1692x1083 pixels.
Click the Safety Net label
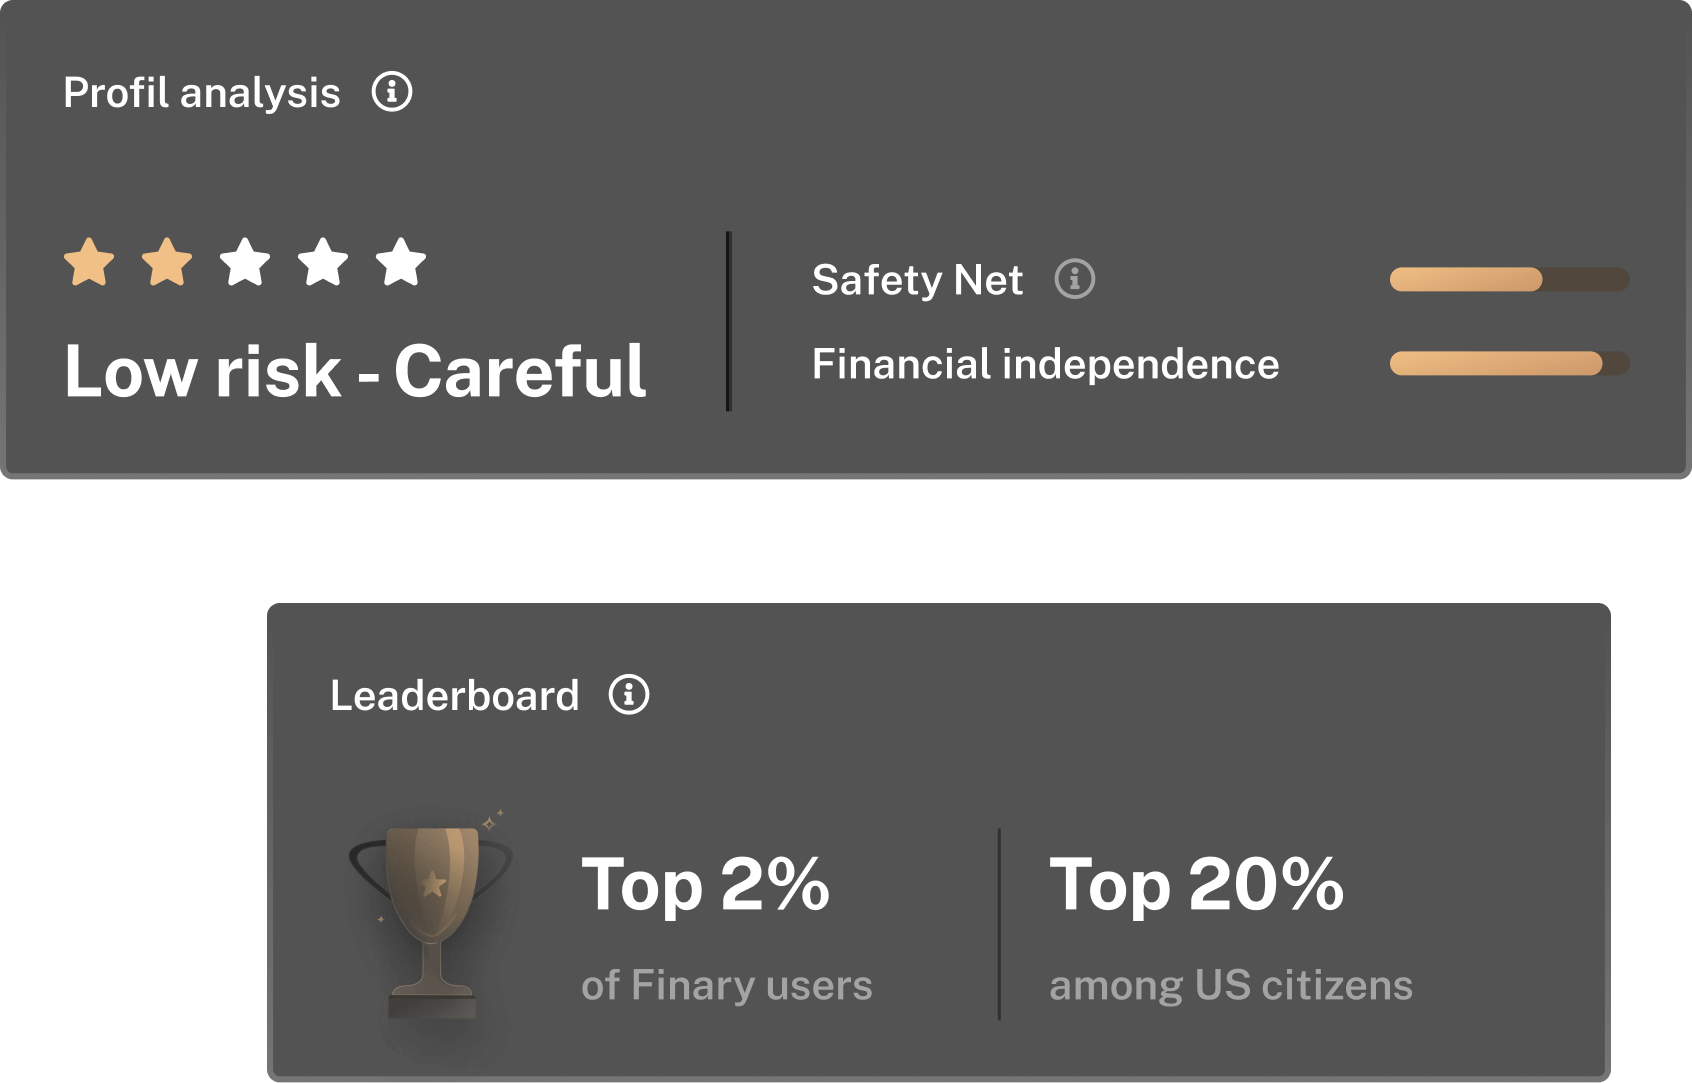pos(917,280)
